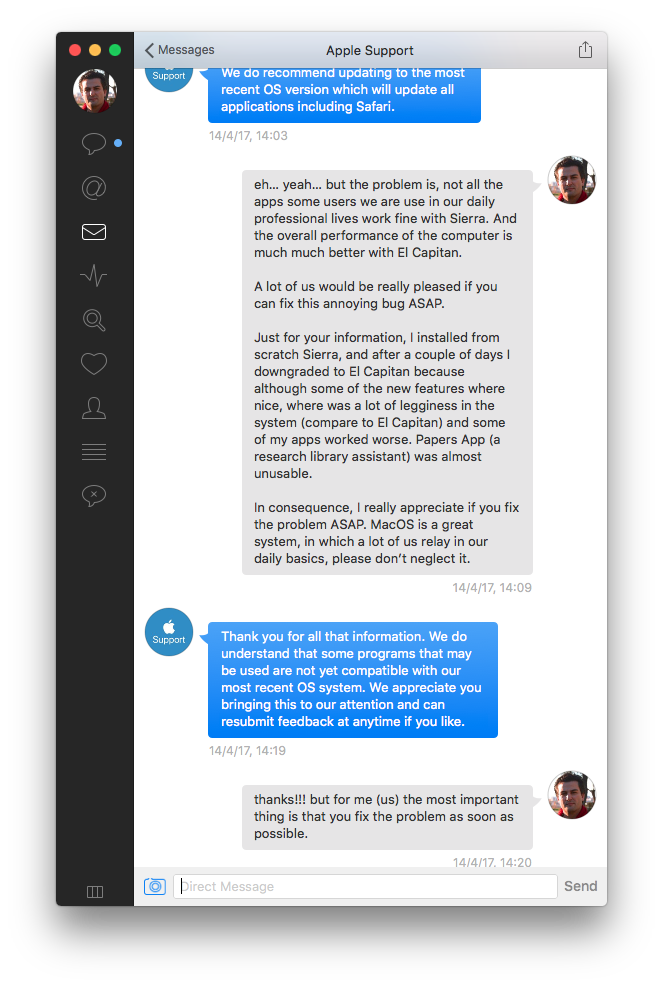Image resolution: width=663 pixels, height=986 pixels.
Task: Open the Home timeline speech bubble icon
Action: (x=94, y=143)
